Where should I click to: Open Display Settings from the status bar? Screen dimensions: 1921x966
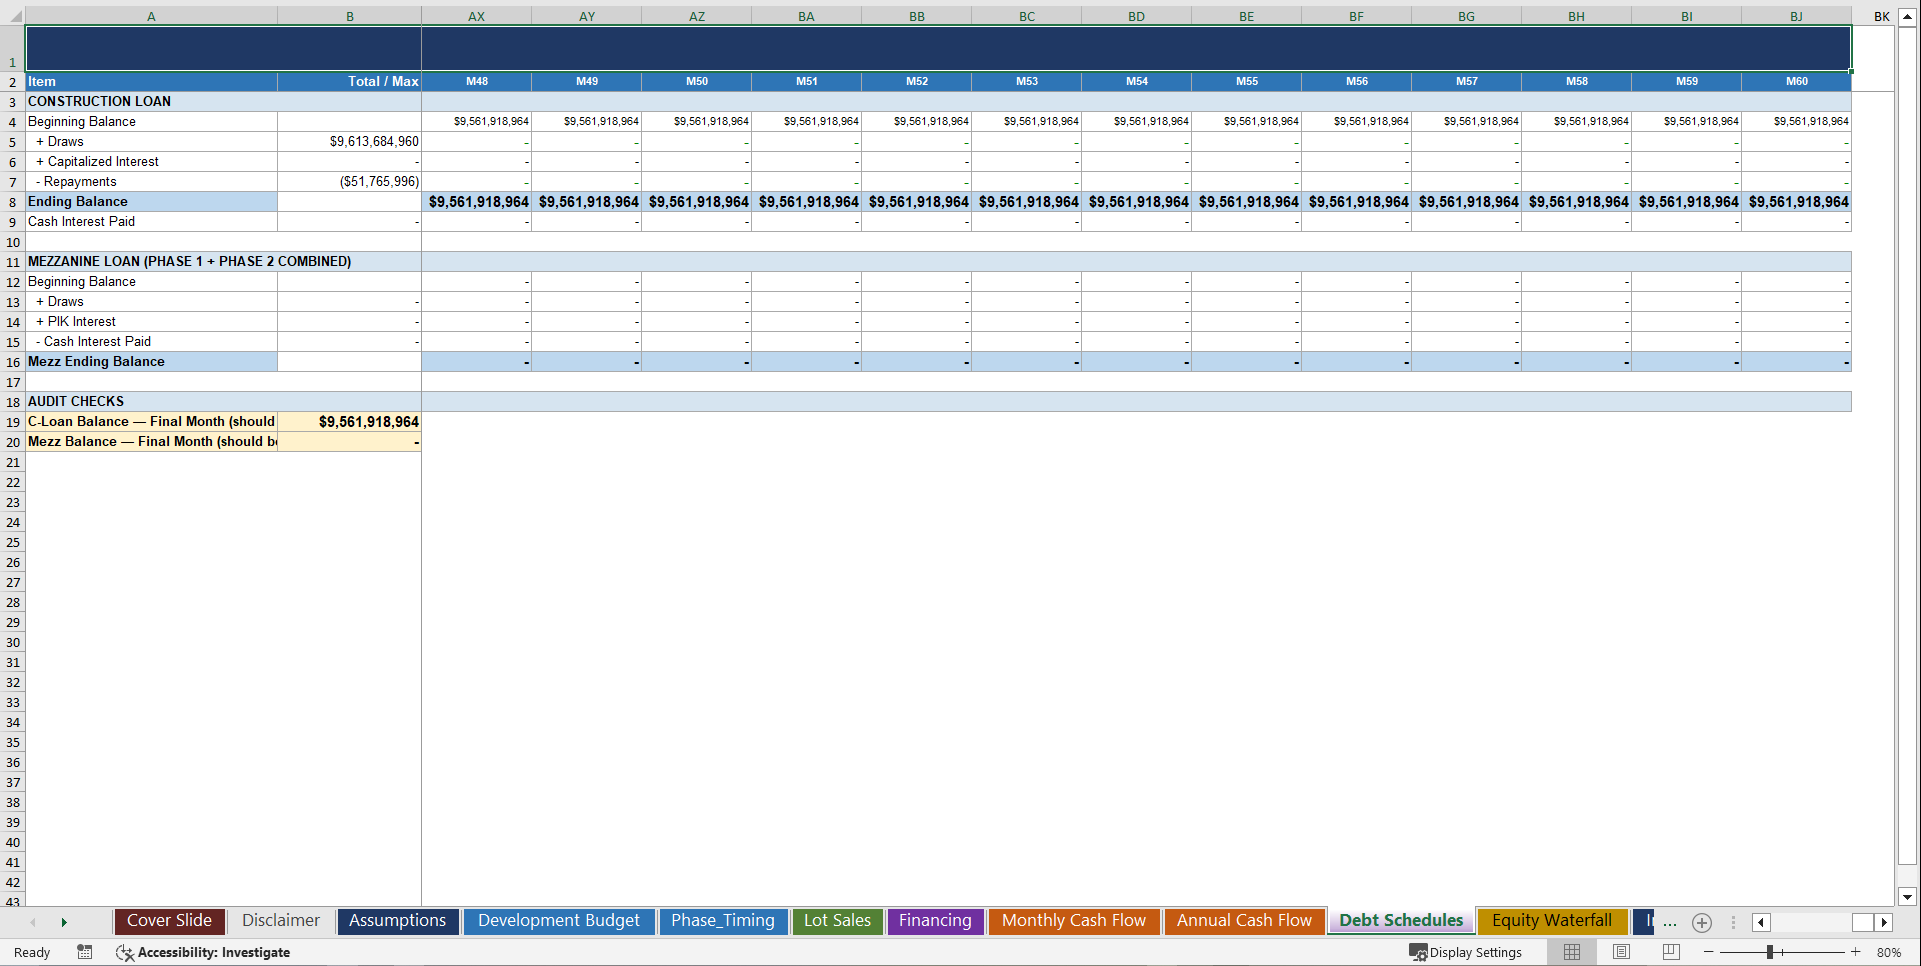tap(1466, 952)
